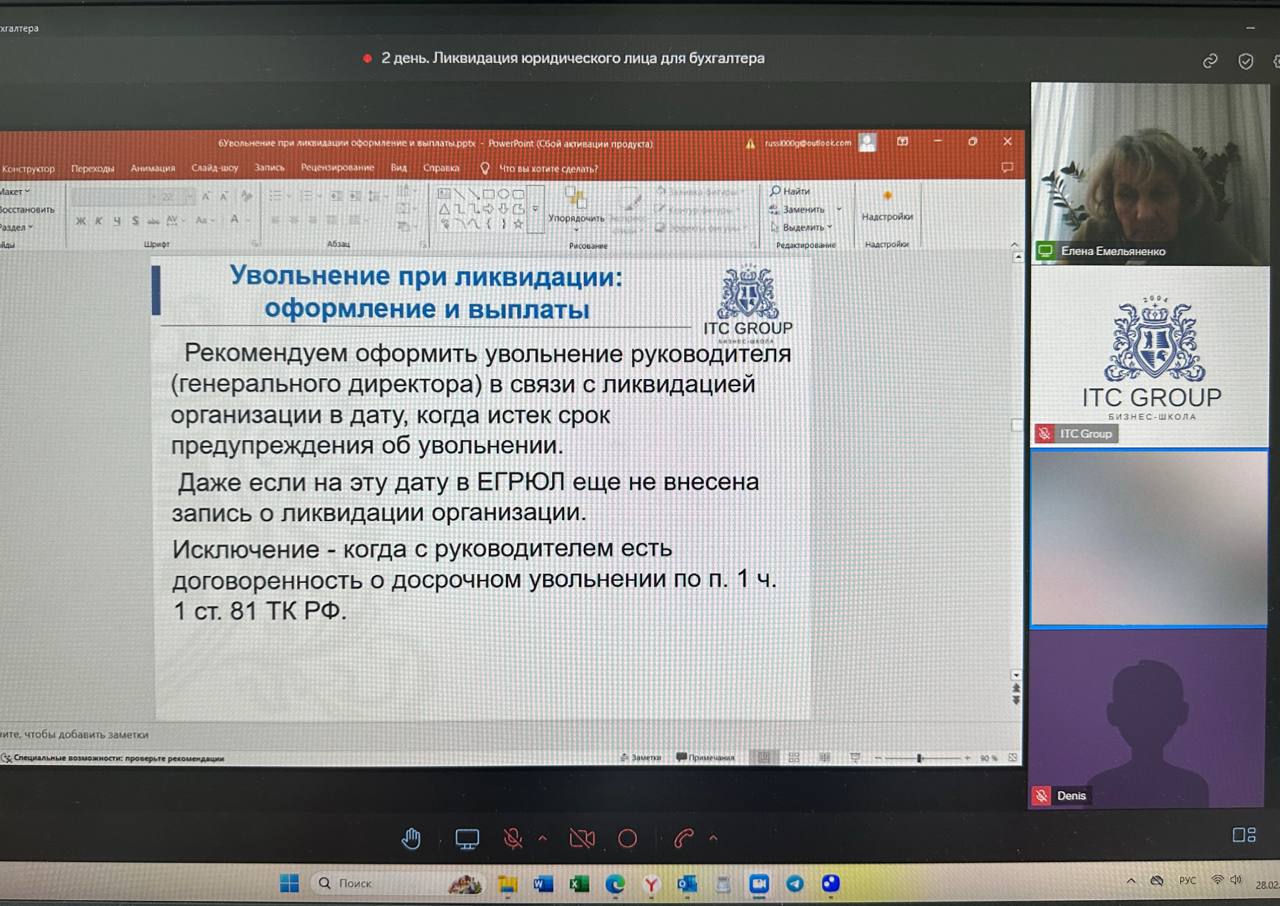Raise hand in the conference
Viewport: 1280px width, 906px height.
(x=411, y=839)
